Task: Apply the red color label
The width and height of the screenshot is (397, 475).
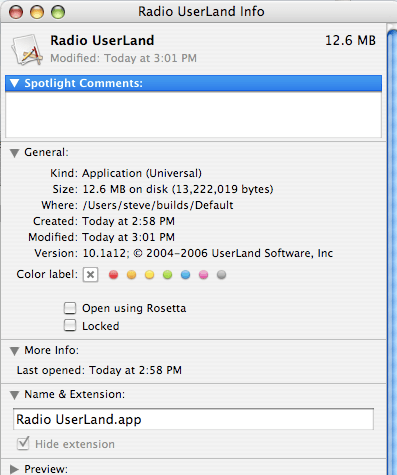Action: coord(113,275)
